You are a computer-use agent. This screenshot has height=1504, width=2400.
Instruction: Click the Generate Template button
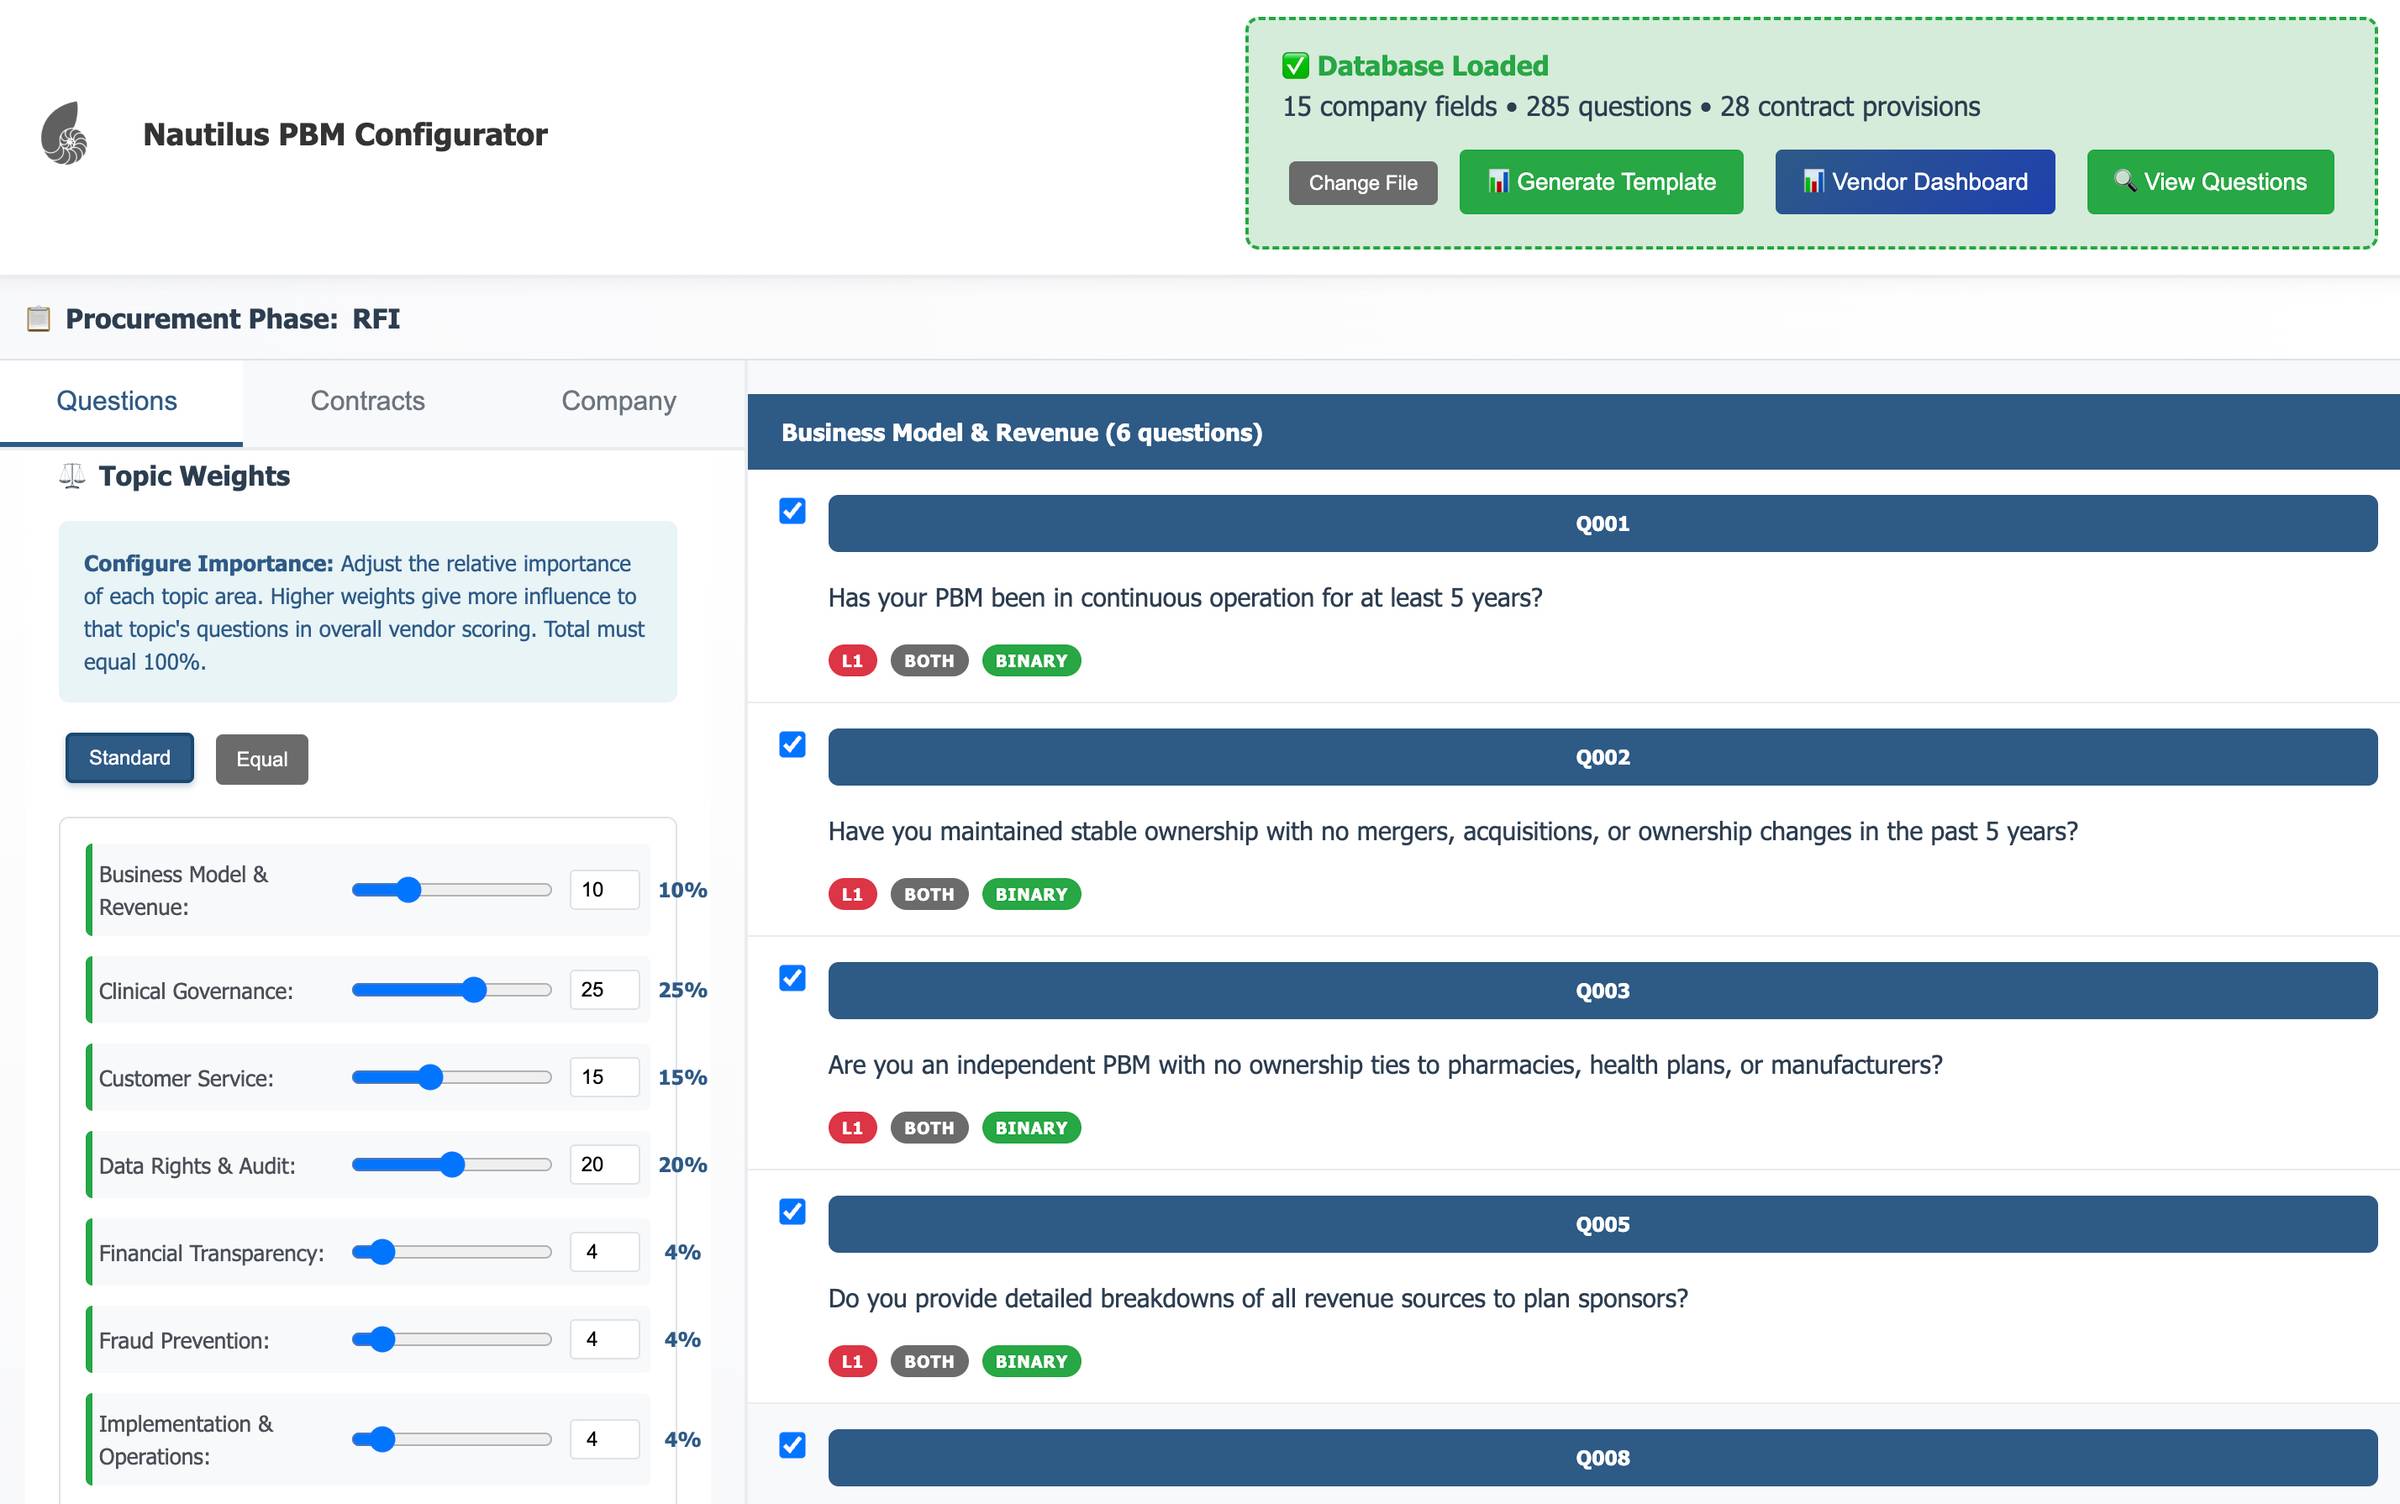1600,182
